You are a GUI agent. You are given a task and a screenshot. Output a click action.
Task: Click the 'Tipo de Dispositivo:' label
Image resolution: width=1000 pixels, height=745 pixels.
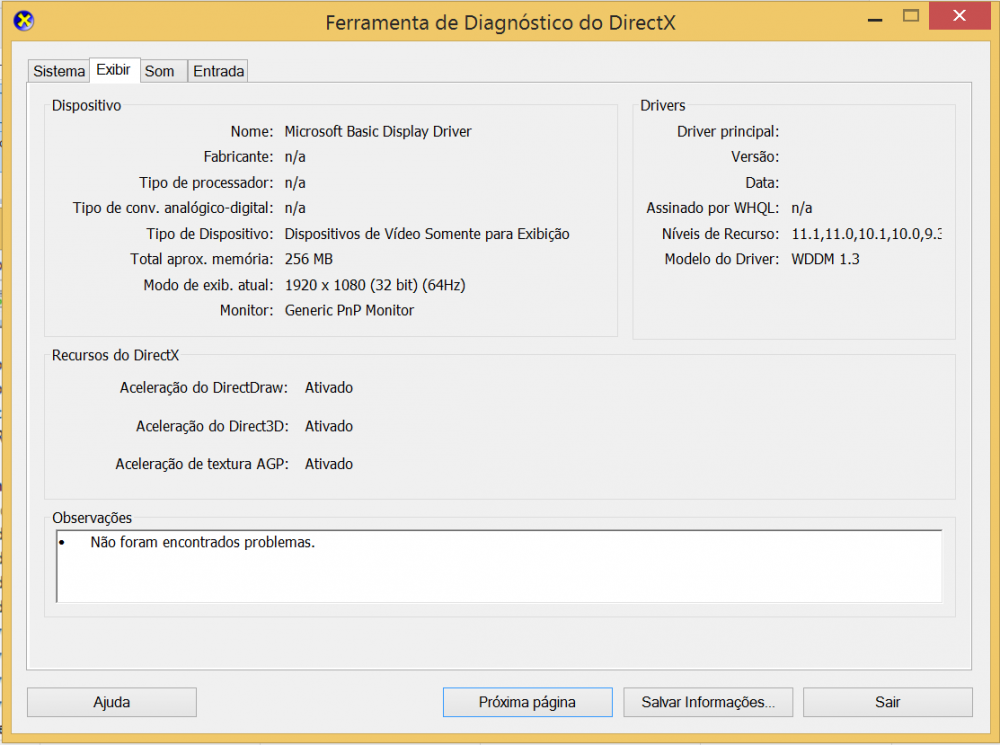pos(210,233)
